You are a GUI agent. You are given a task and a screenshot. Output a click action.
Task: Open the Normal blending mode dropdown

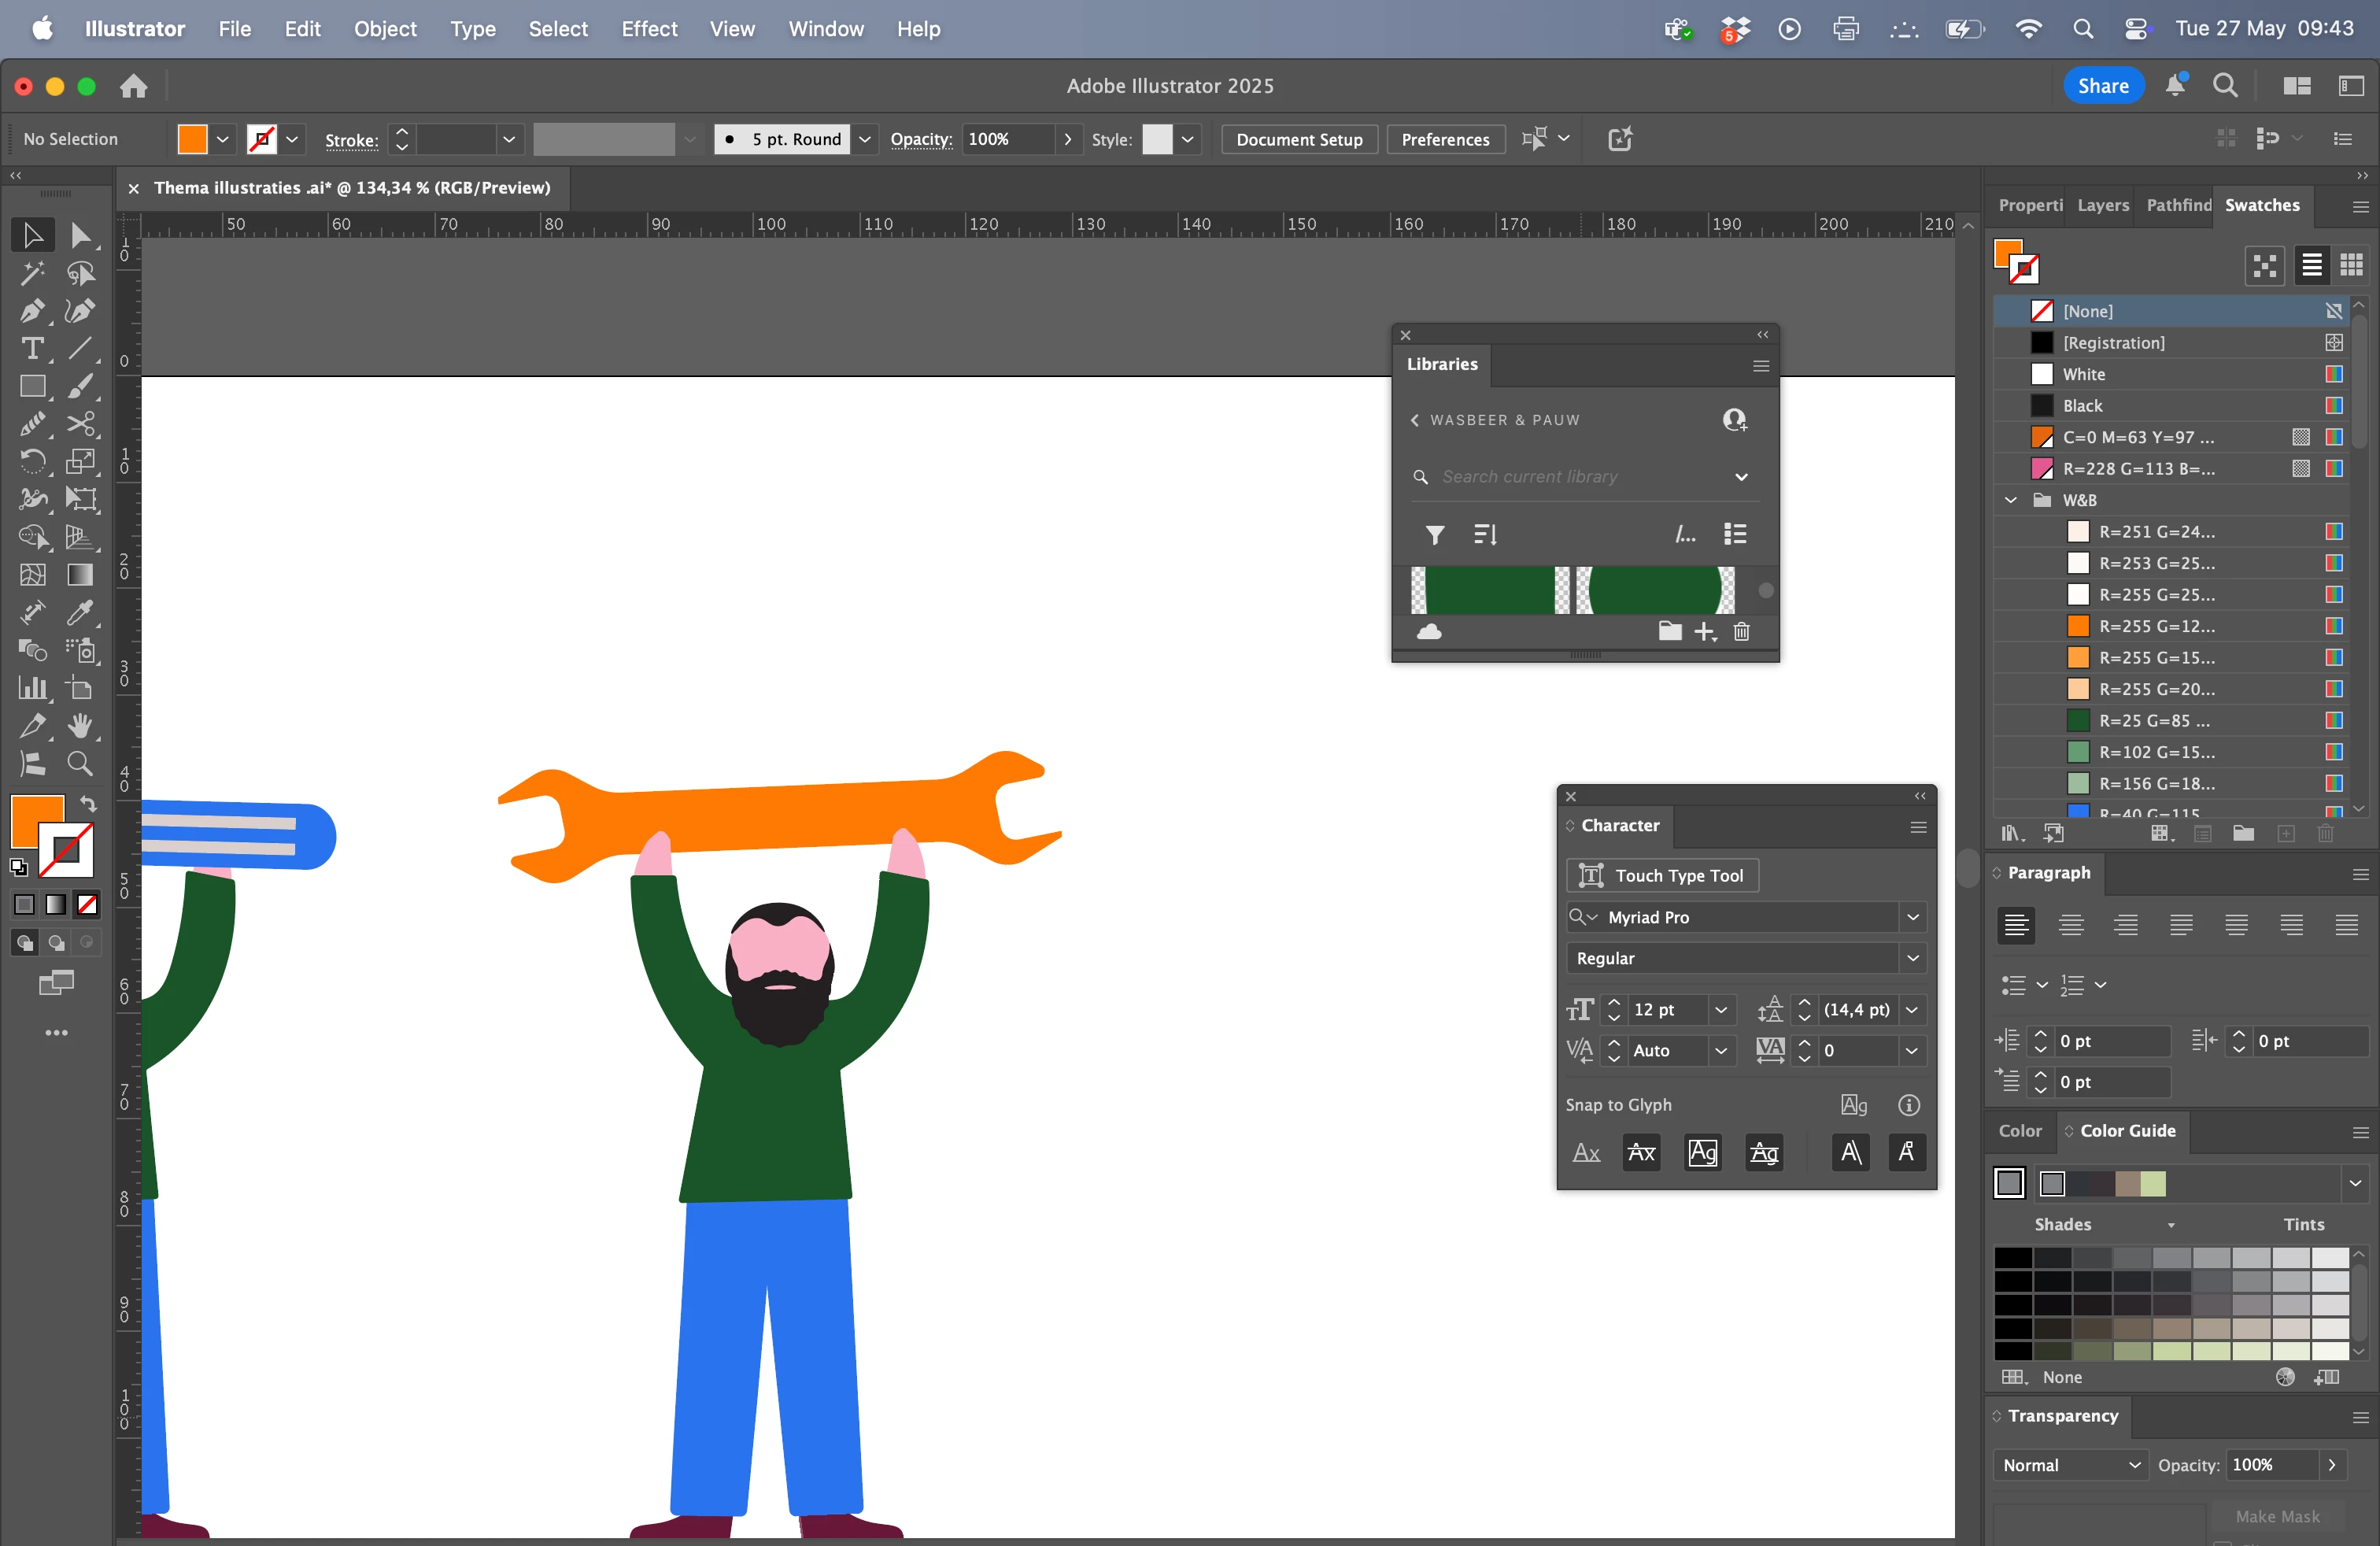point(2070,1465)
